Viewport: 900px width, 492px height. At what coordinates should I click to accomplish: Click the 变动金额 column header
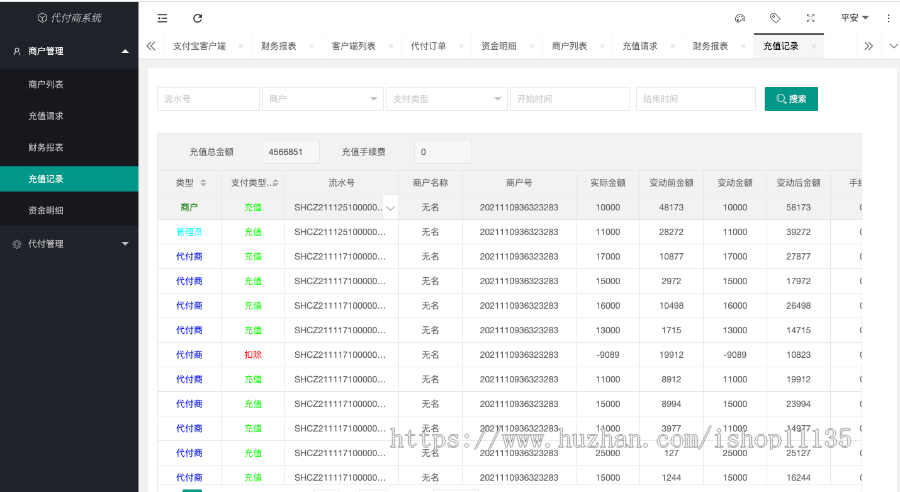[735, 183]
